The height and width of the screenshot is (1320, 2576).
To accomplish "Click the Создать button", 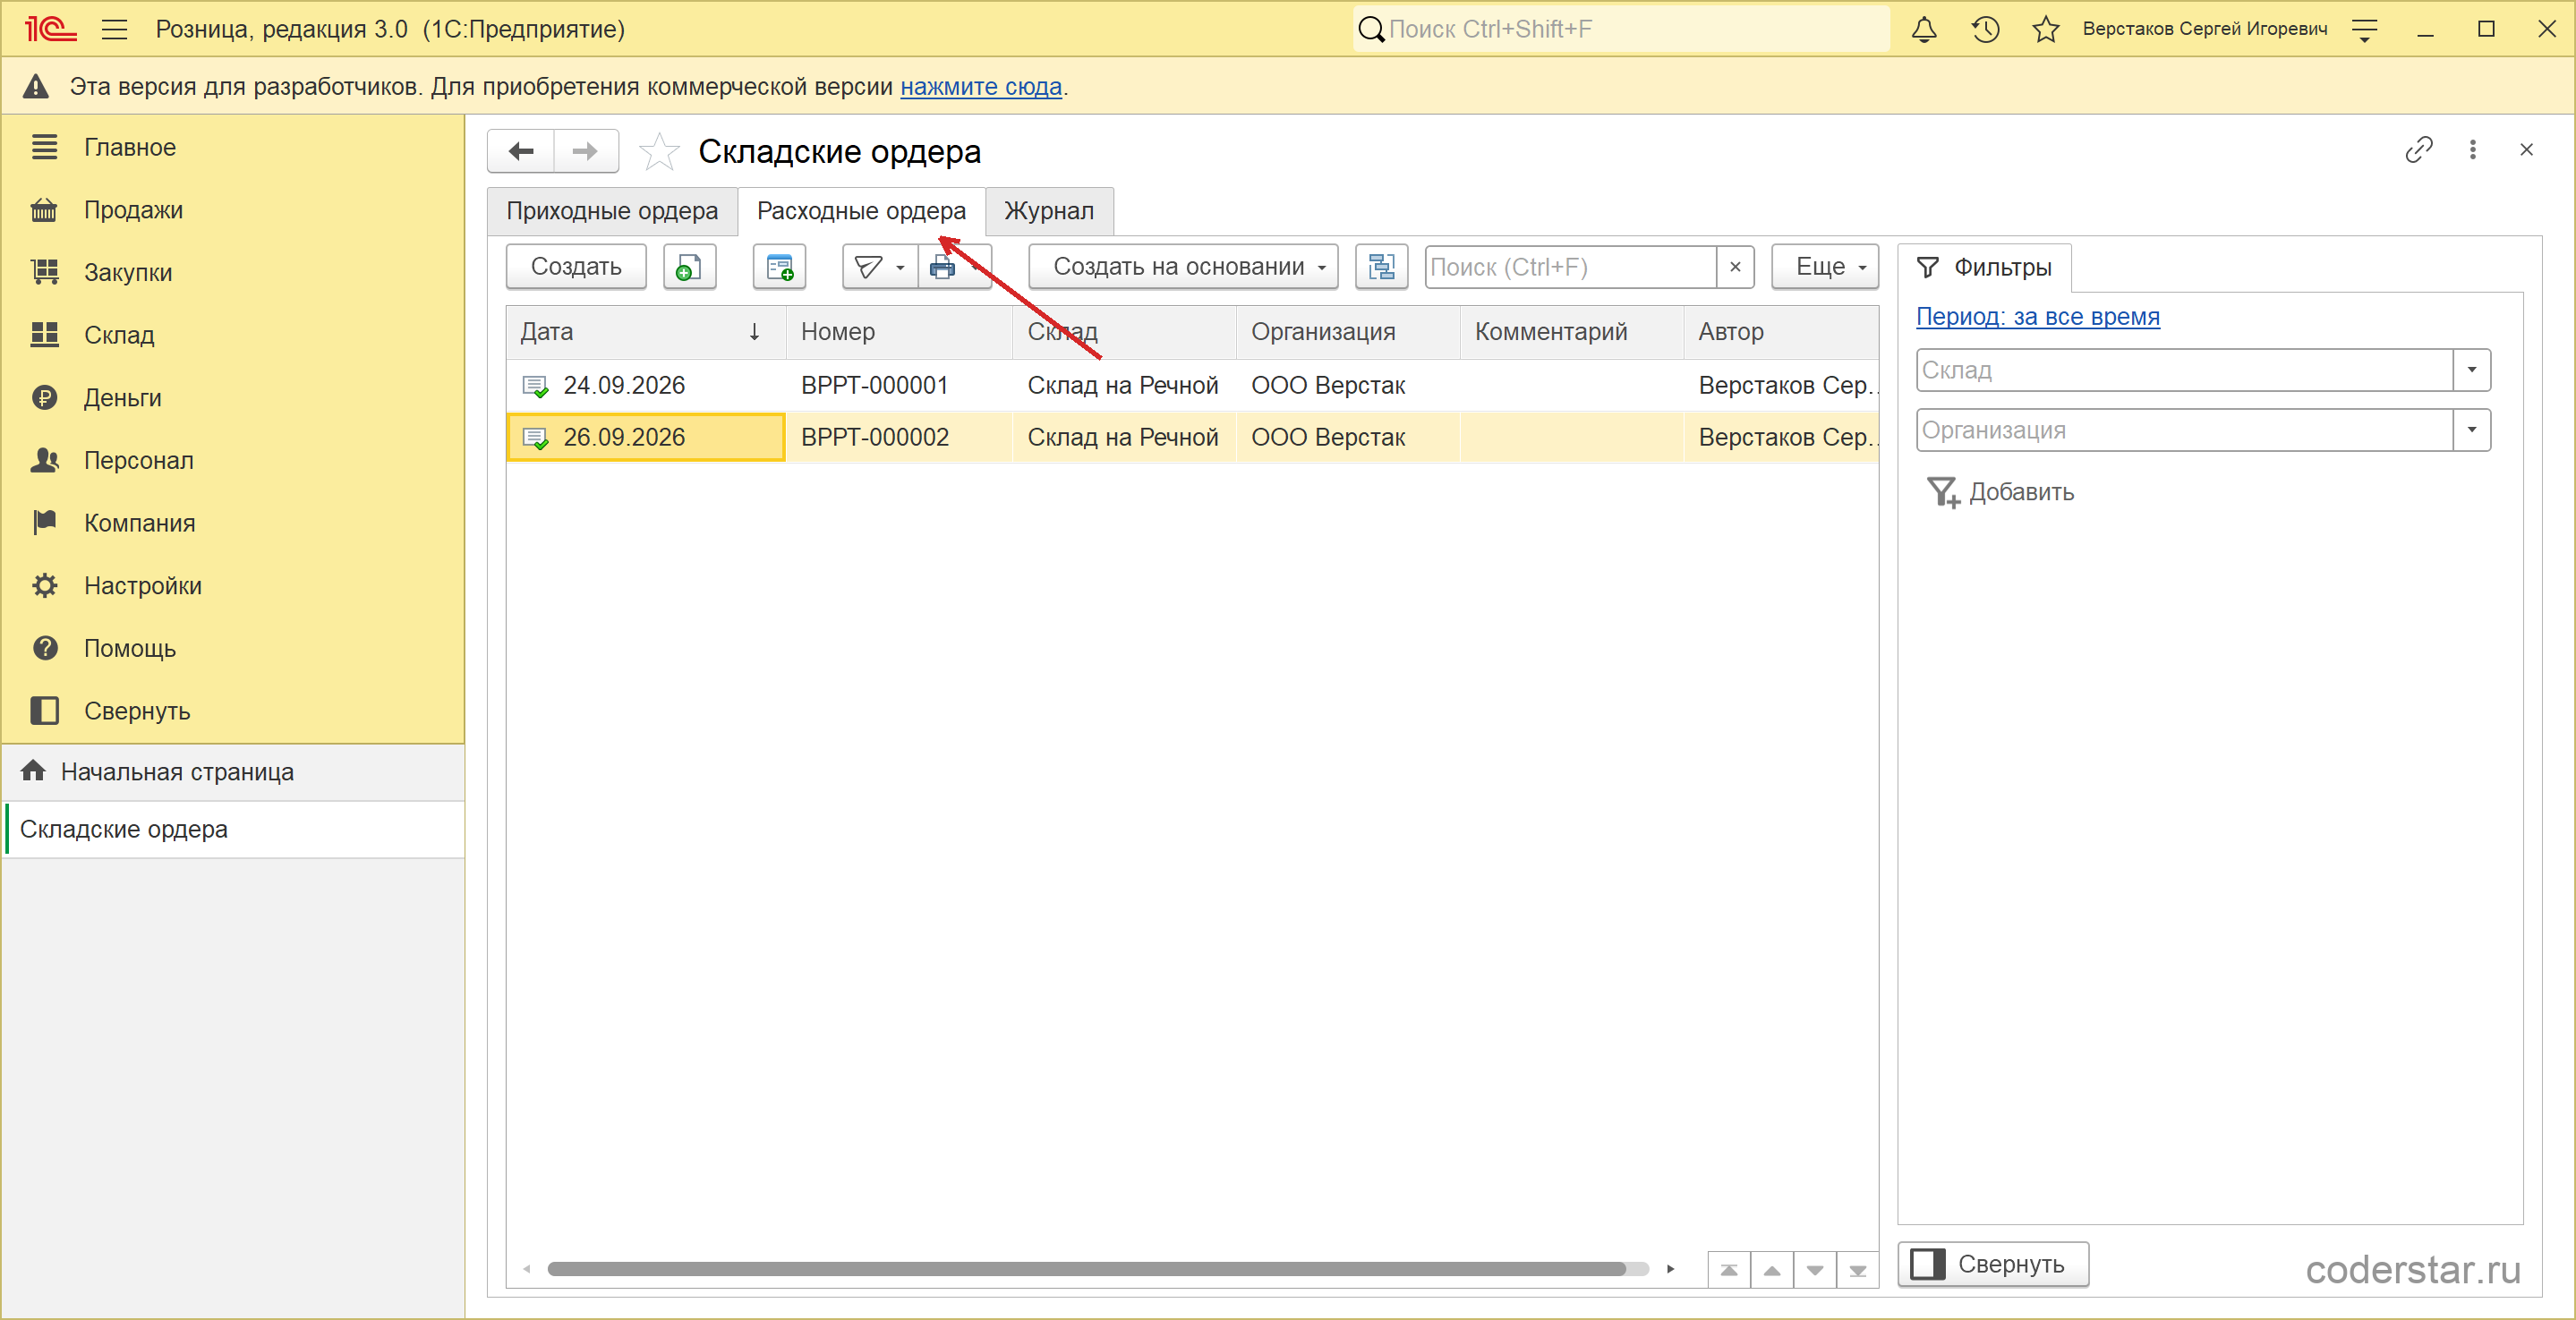I will 576,267.
